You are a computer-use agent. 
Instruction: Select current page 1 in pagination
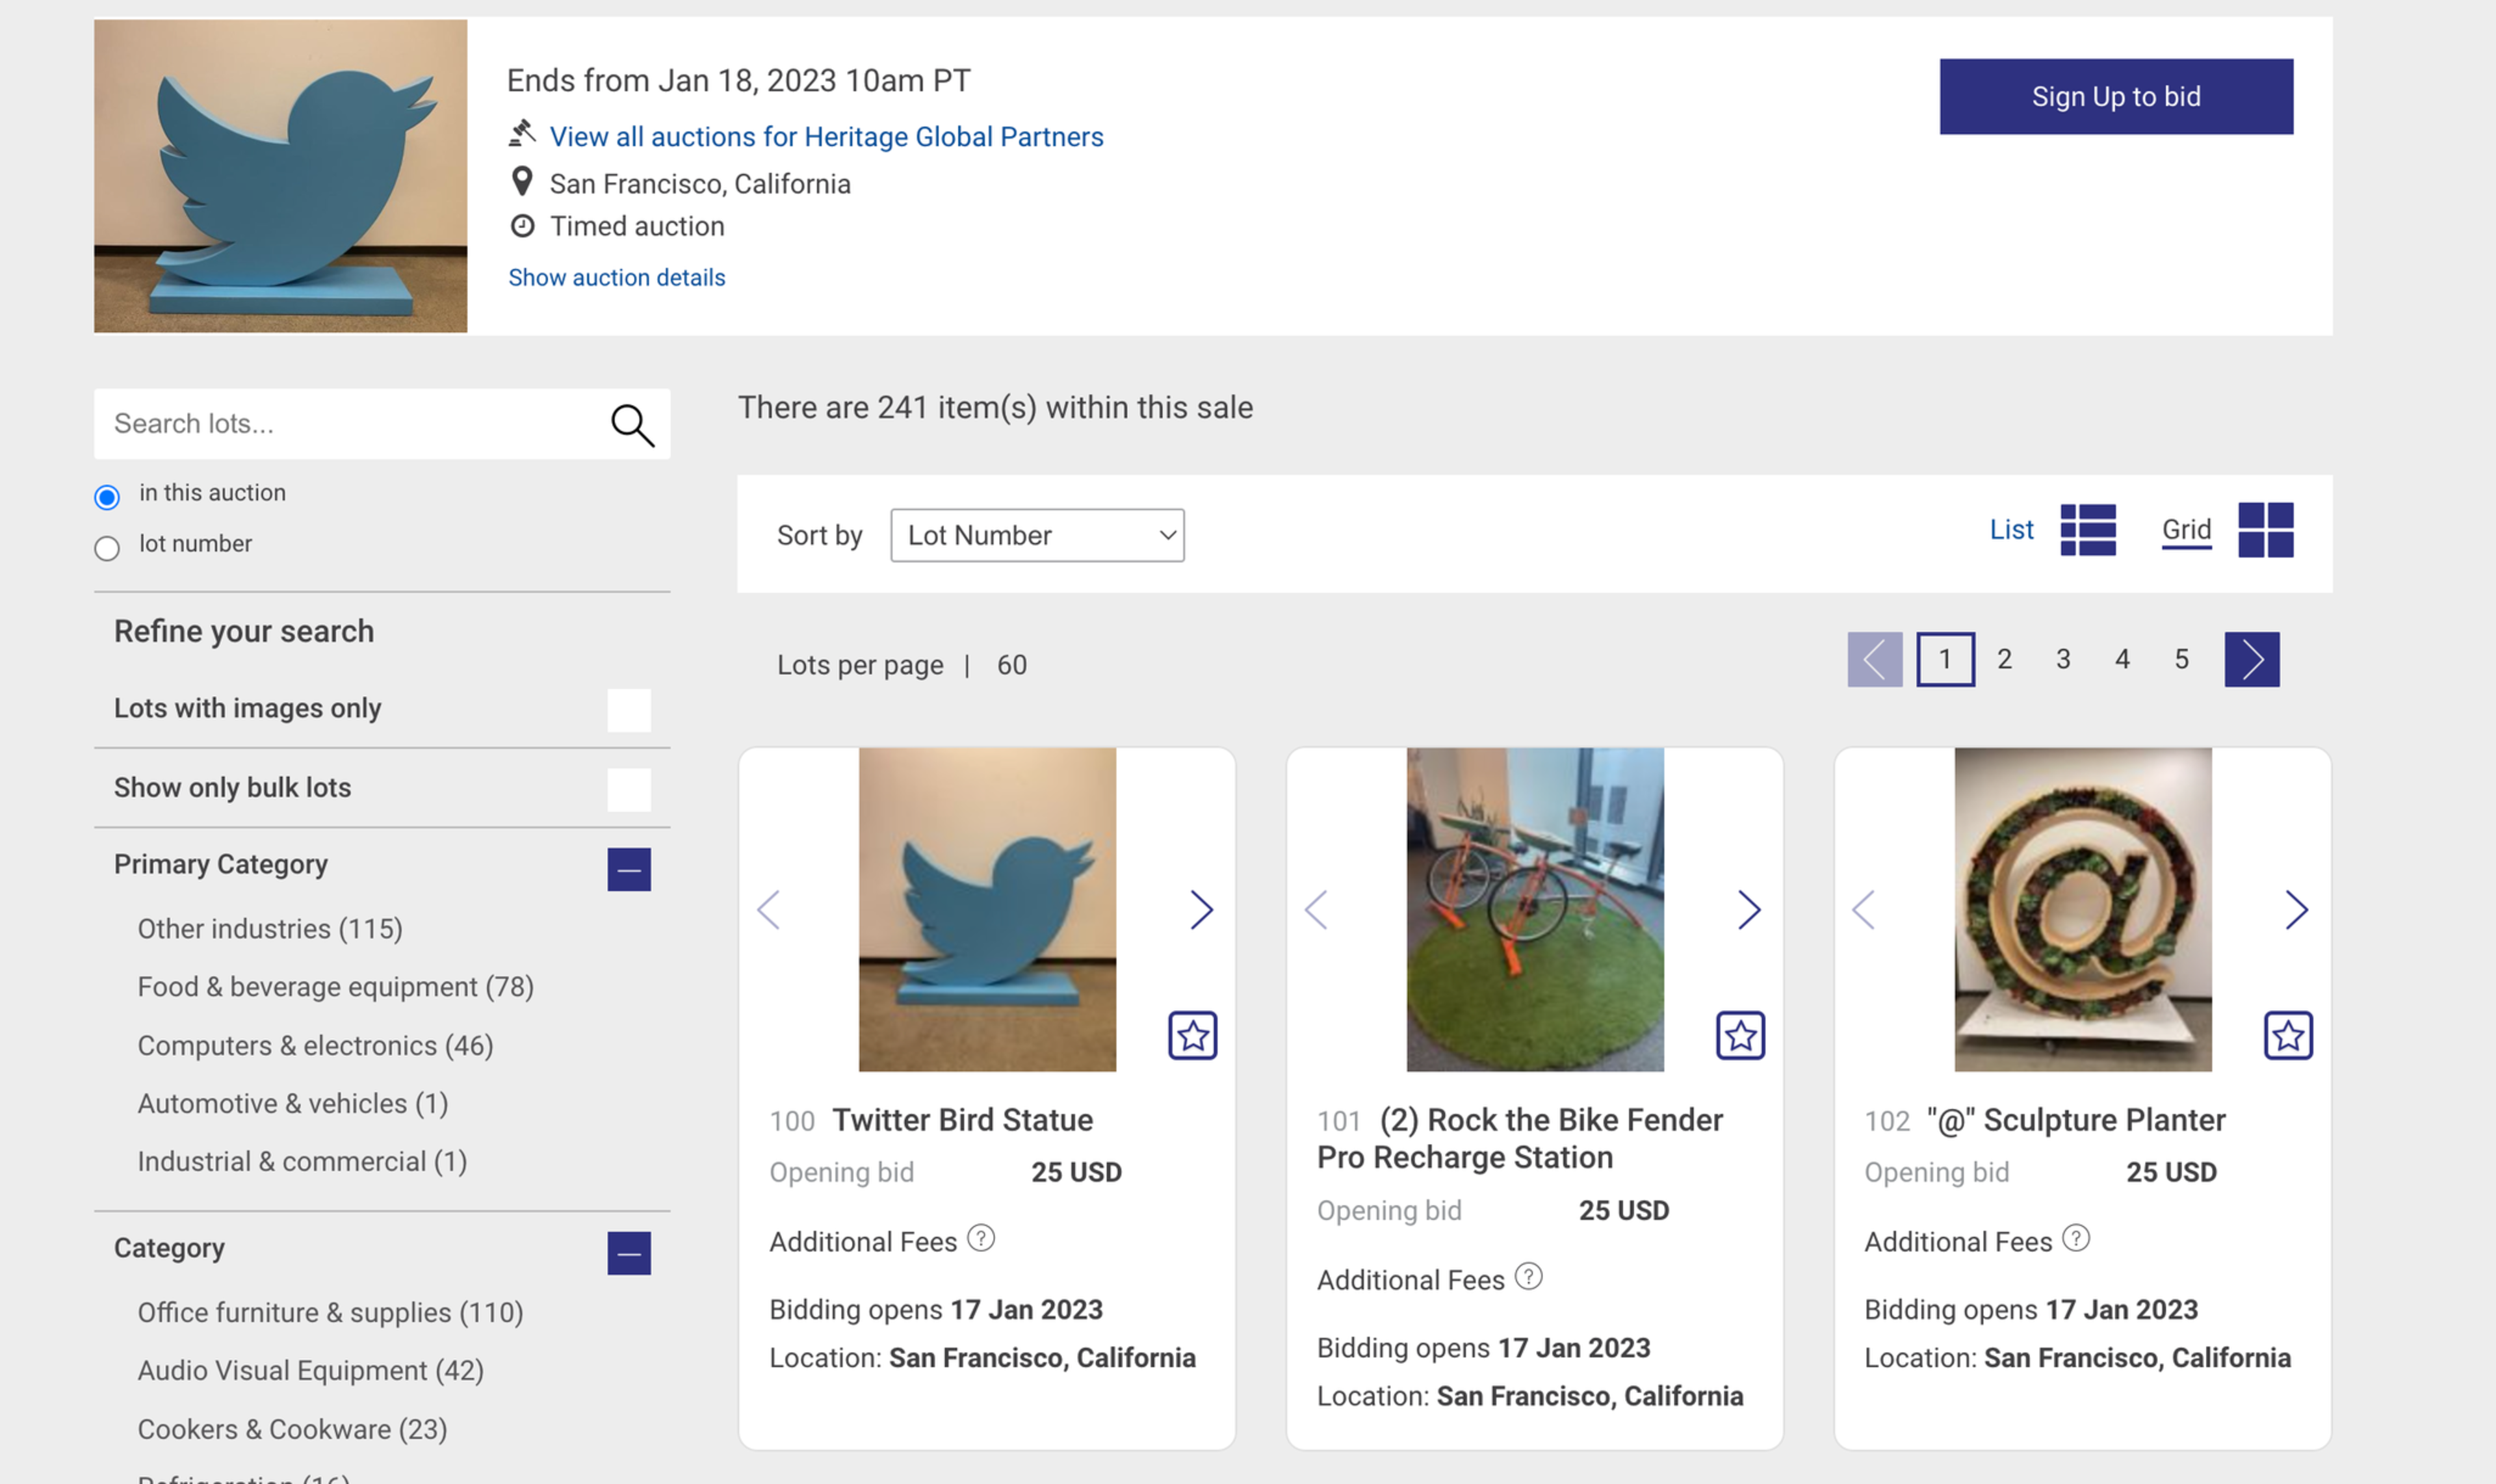(1945, 659)
